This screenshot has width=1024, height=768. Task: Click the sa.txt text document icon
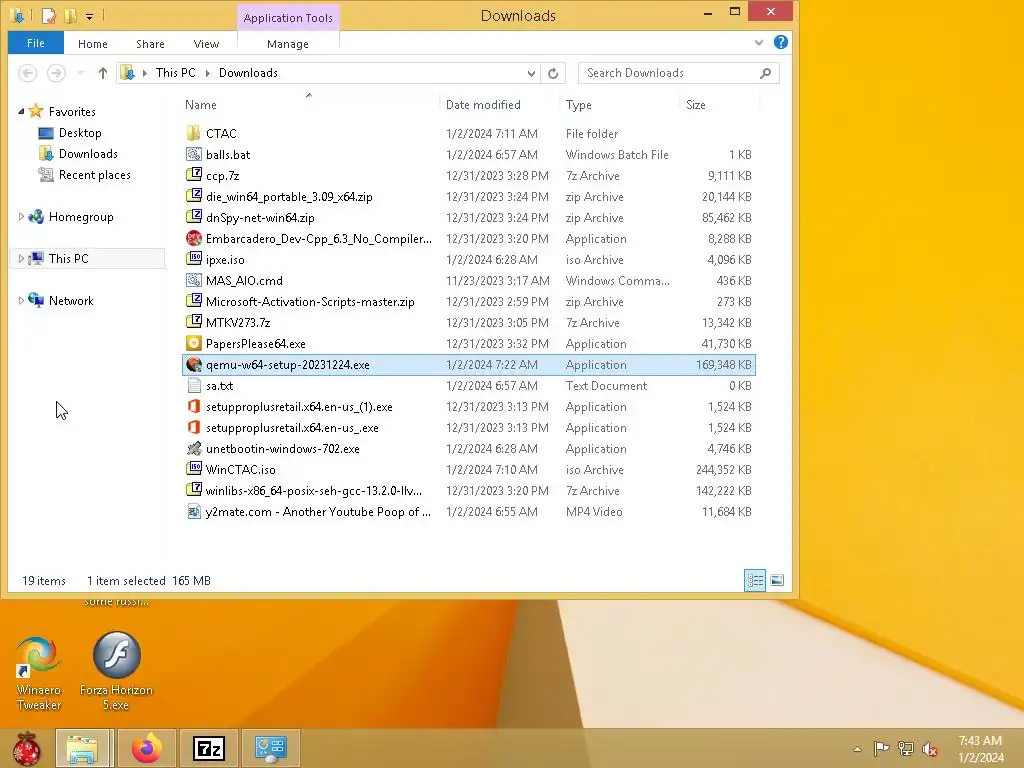click(193, 385)
